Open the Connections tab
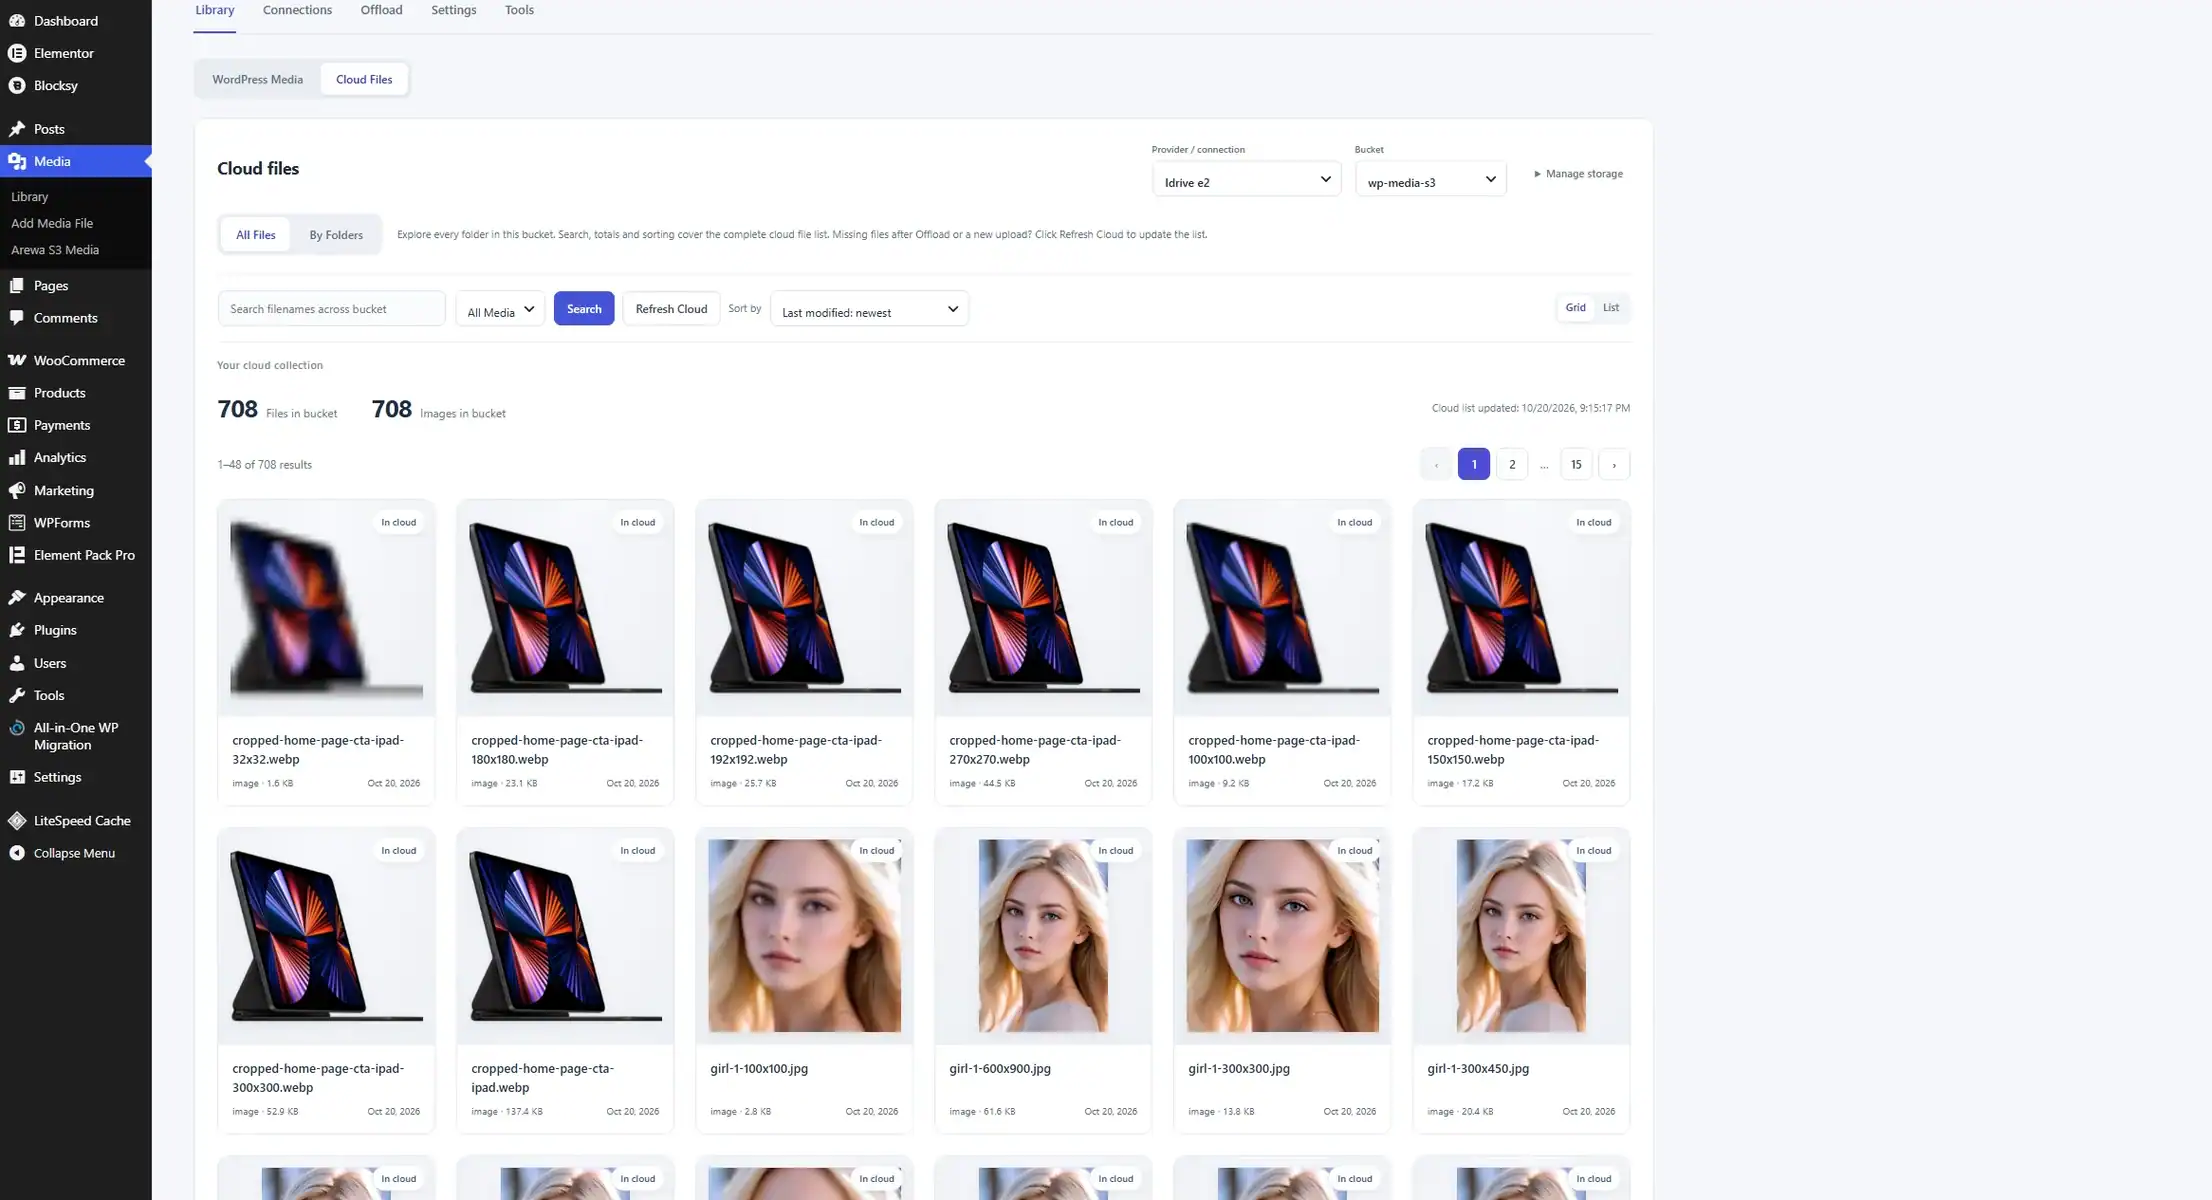This screenshot has width=2212, height=1200. 297,10
